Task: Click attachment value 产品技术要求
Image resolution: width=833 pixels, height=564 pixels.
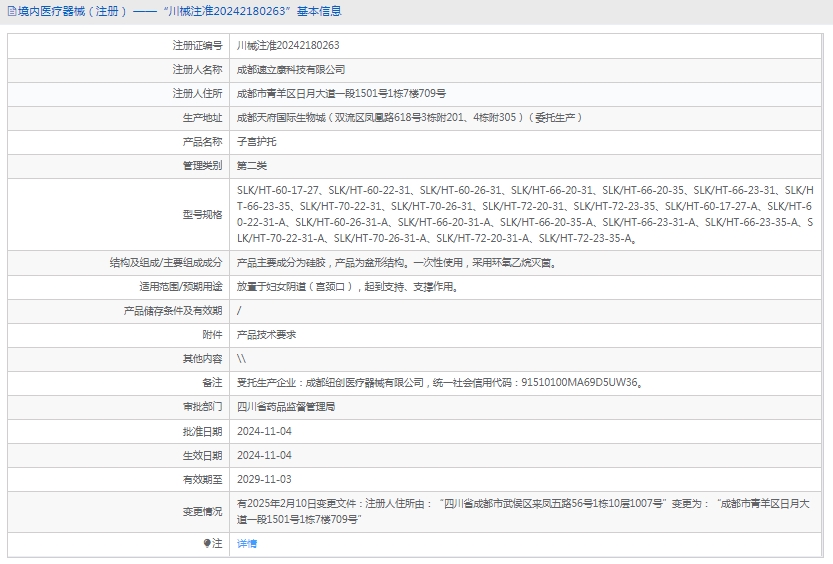Action: tap(266, 335)
